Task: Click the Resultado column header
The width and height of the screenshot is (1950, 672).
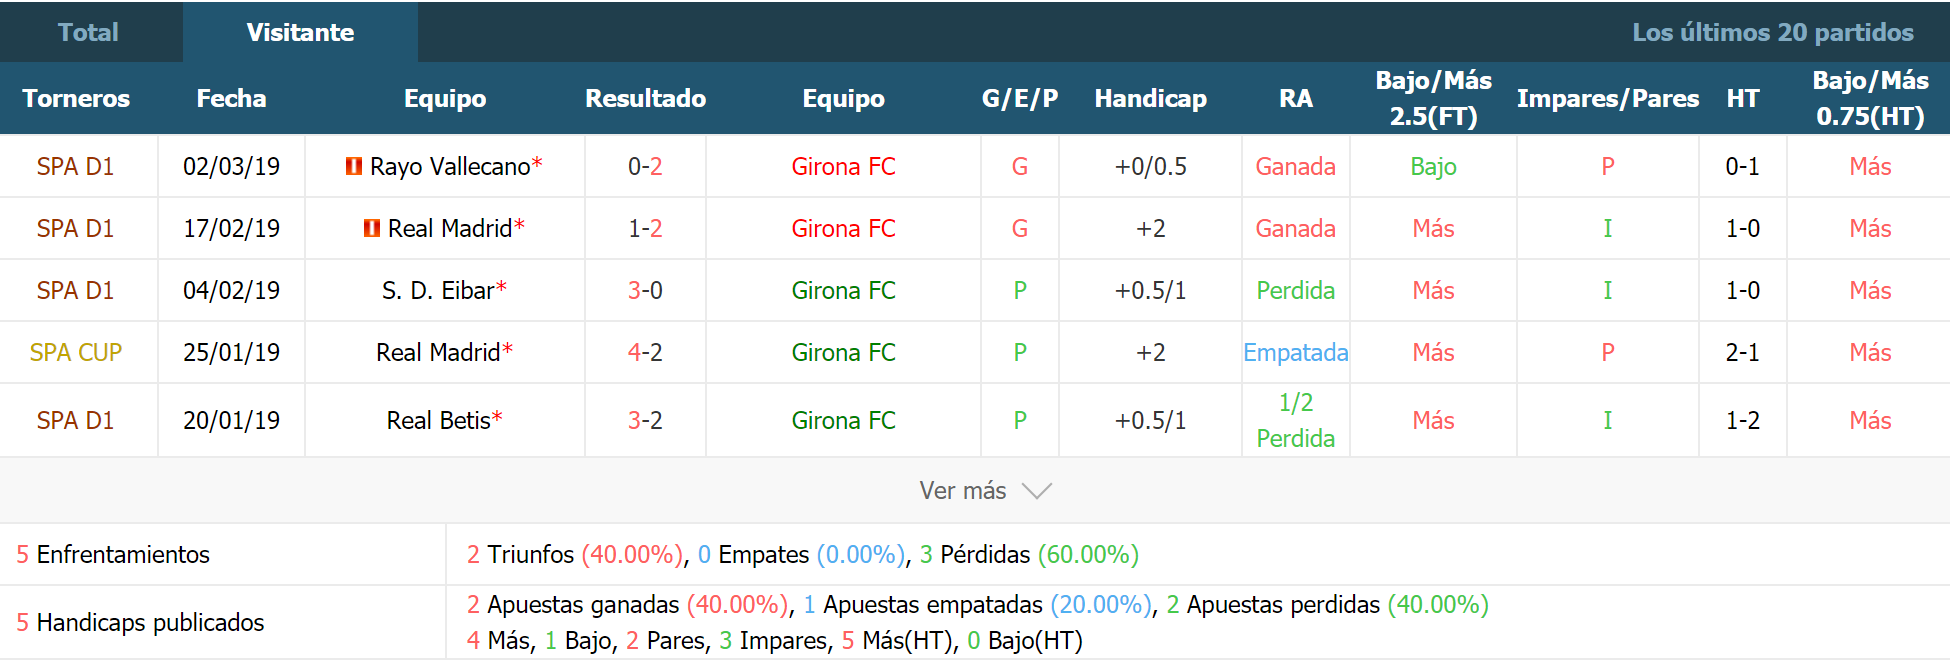Action: [645, 98]
